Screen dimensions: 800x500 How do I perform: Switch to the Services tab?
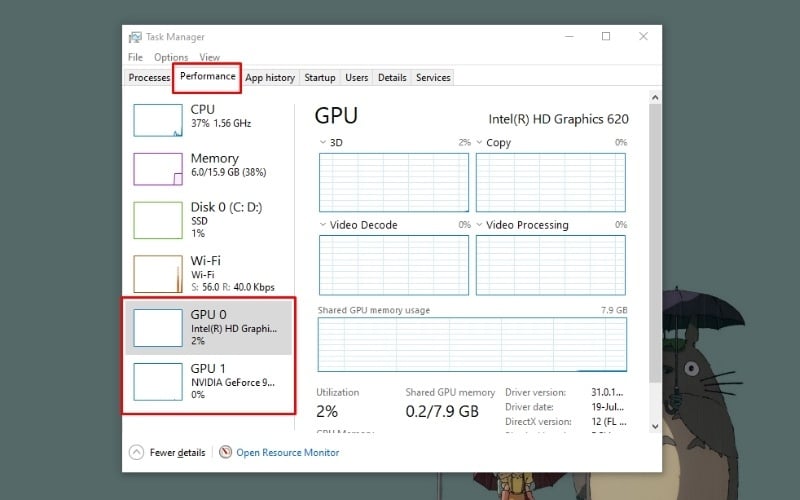pos(433,78)
